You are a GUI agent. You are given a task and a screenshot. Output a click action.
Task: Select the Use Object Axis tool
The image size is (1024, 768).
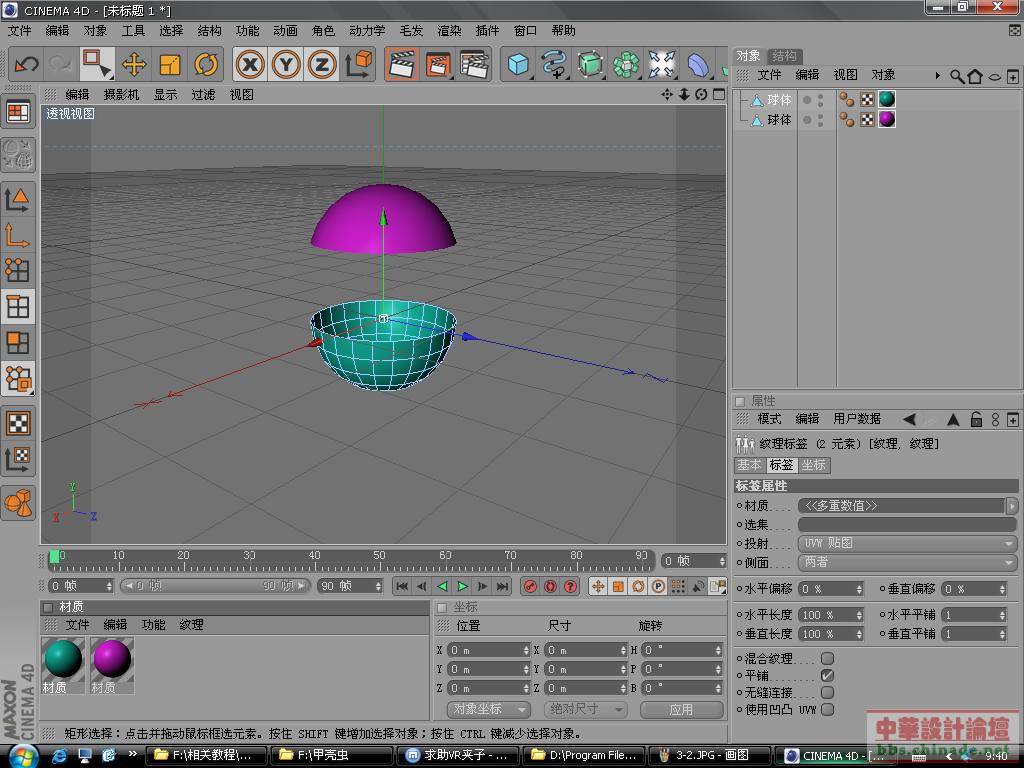point(18,234)
